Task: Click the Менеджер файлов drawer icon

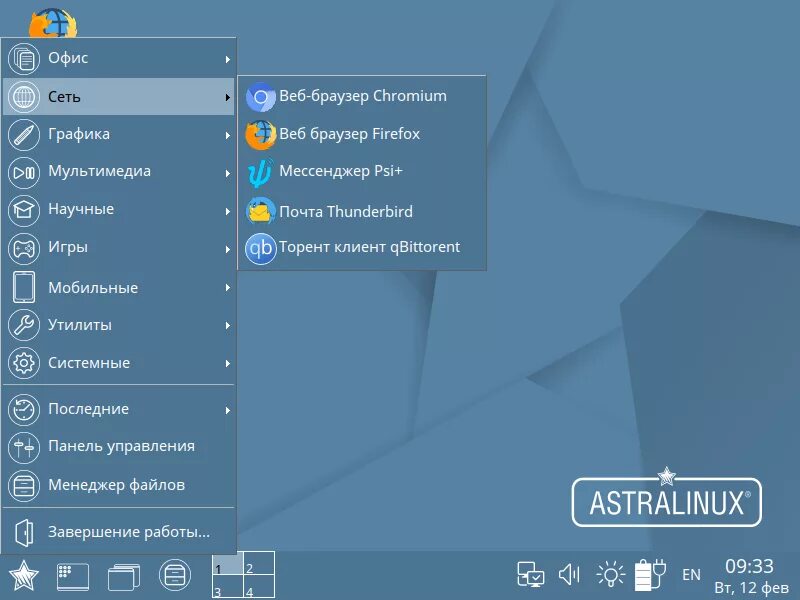Action: coord(24,485)
